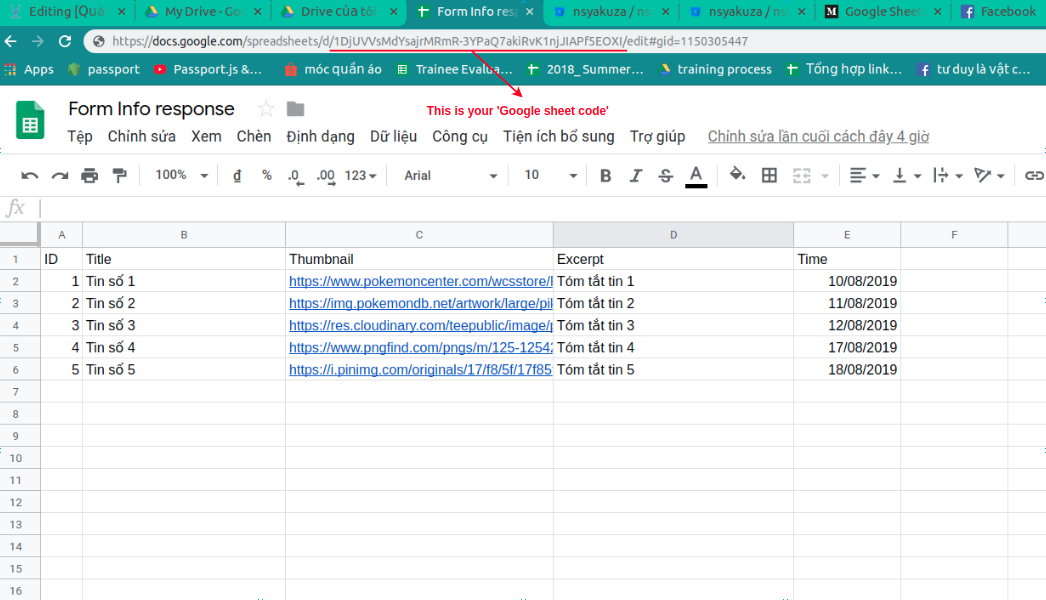
Task: Open the Apps bookmarks shortcut
Action: pos(29,69)
